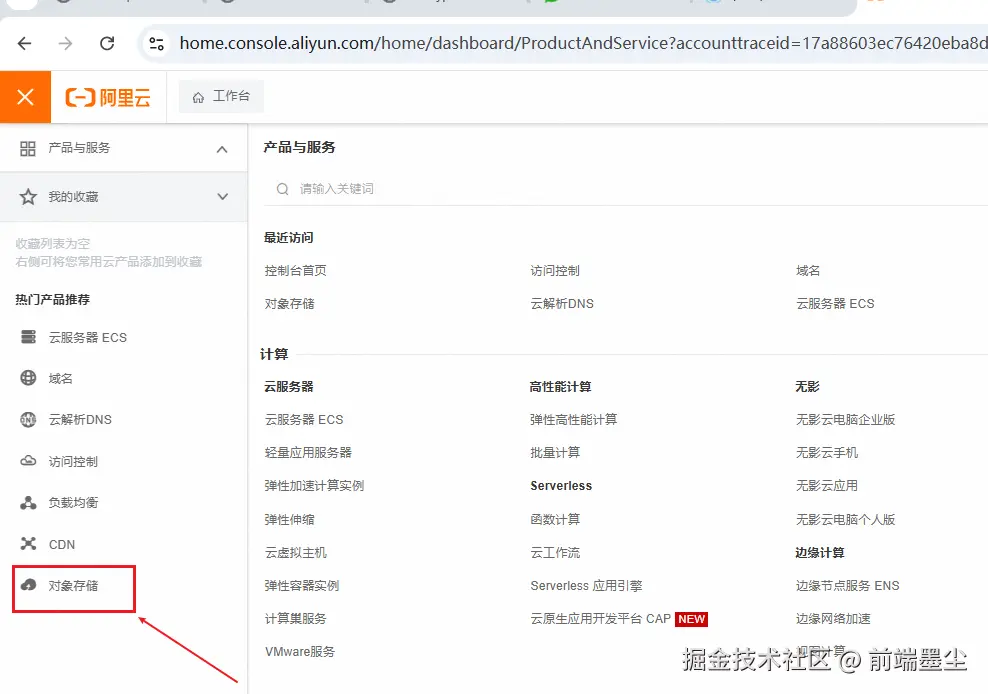Click the 我的收藏 star icon
The image size is (988, 694).
point(28,197)
